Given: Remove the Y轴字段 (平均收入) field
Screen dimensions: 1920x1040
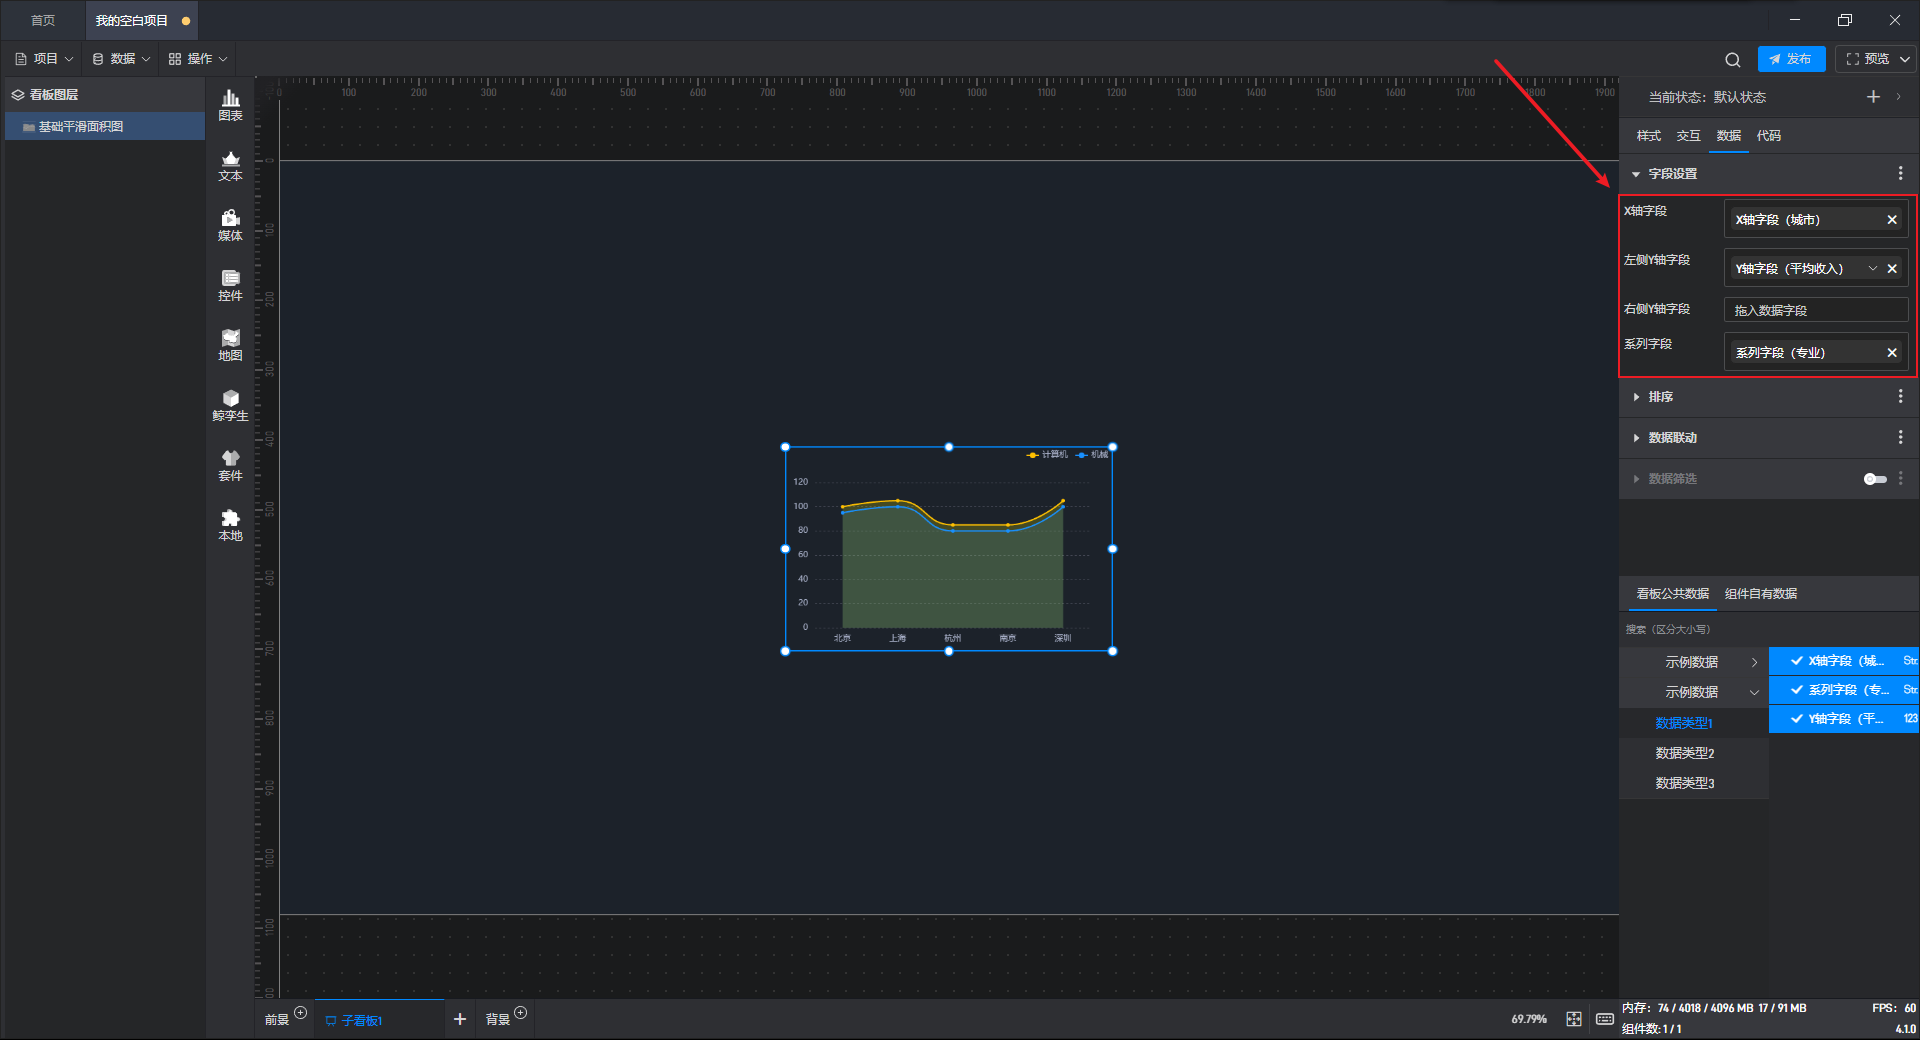Looking at the screenshot, I should tap(1892, 269).
